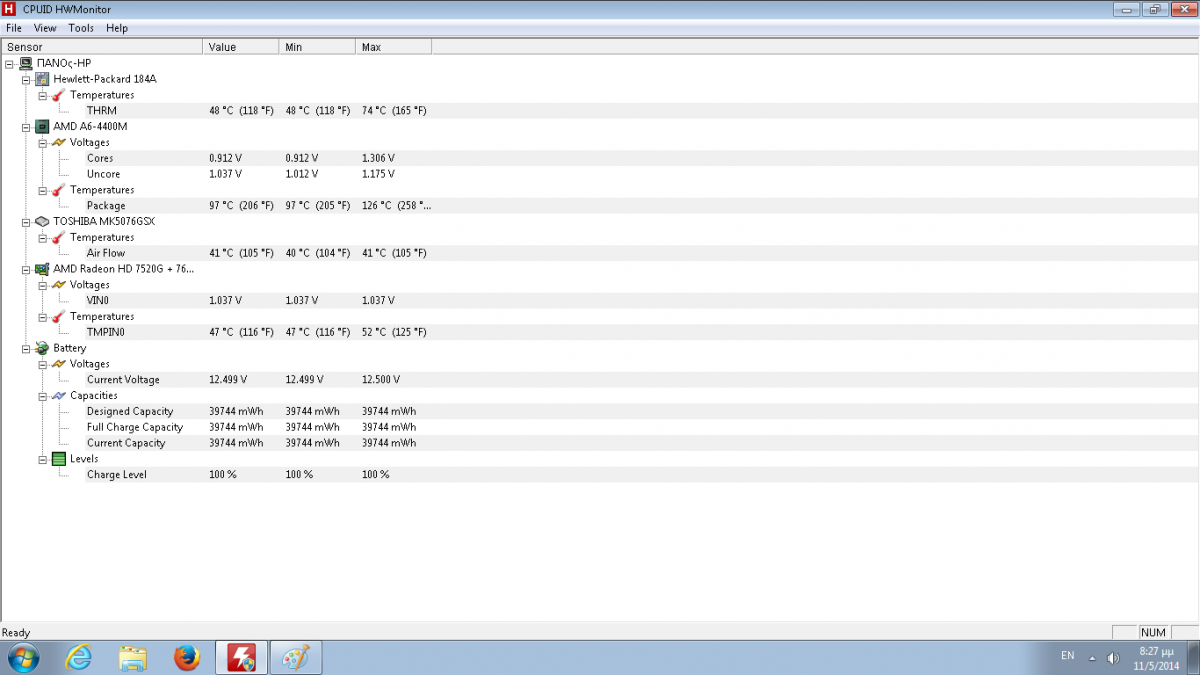Click the green Levels group icon

(x=59, y=459)
